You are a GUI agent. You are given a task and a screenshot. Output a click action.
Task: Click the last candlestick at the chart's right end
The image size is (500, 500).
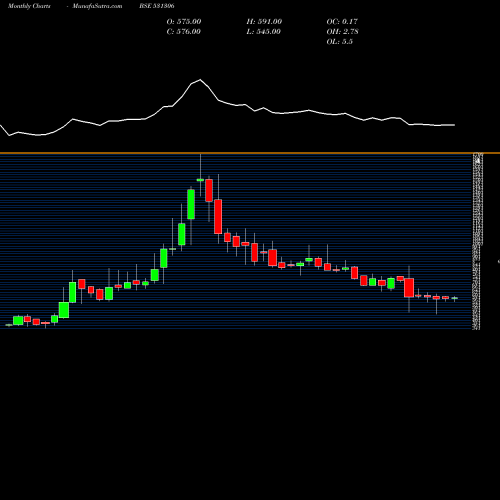(x=455, y=298)
